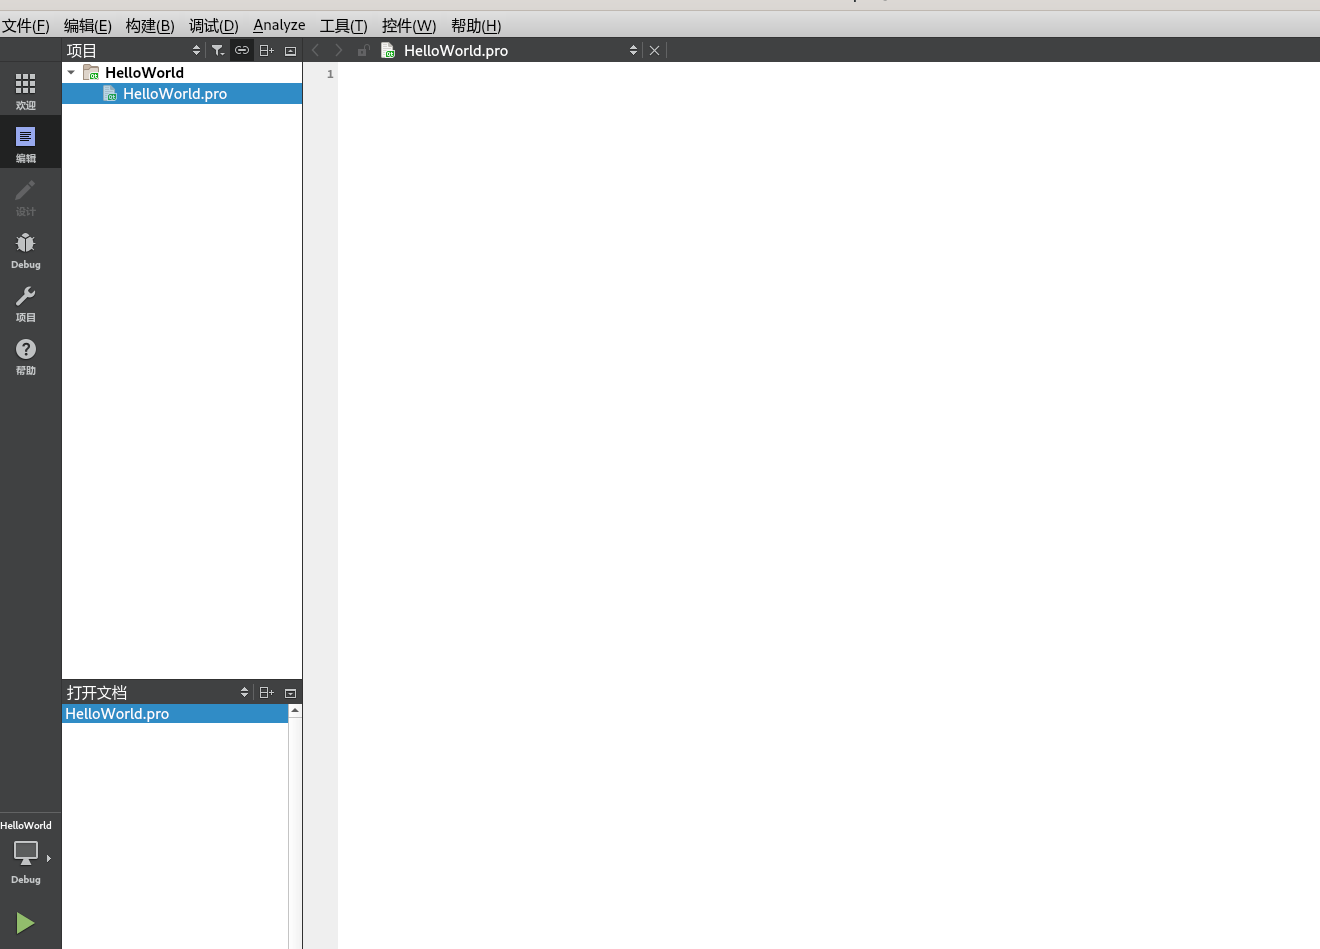Go forward to next editor location
Image resolution: width=1320 pixels, height=949 pixels.
(339, 50)
